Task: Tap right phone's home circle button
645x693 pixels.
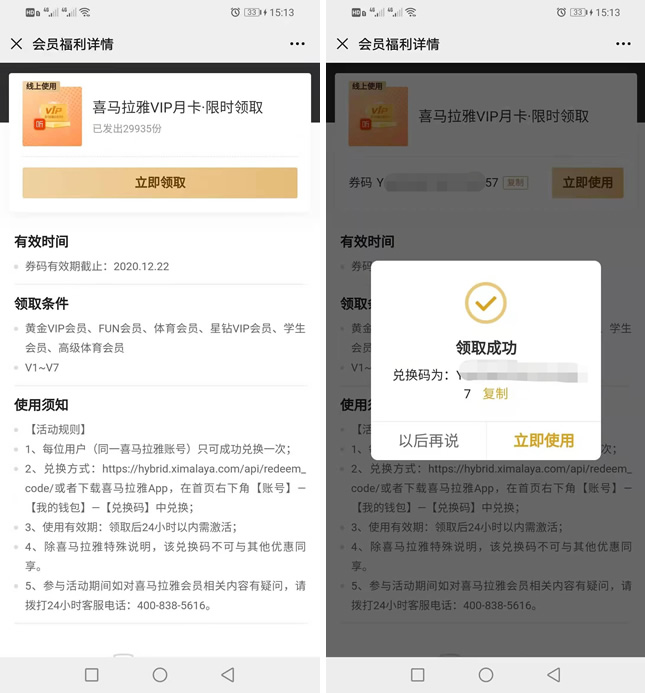Action: coord(485,675)
